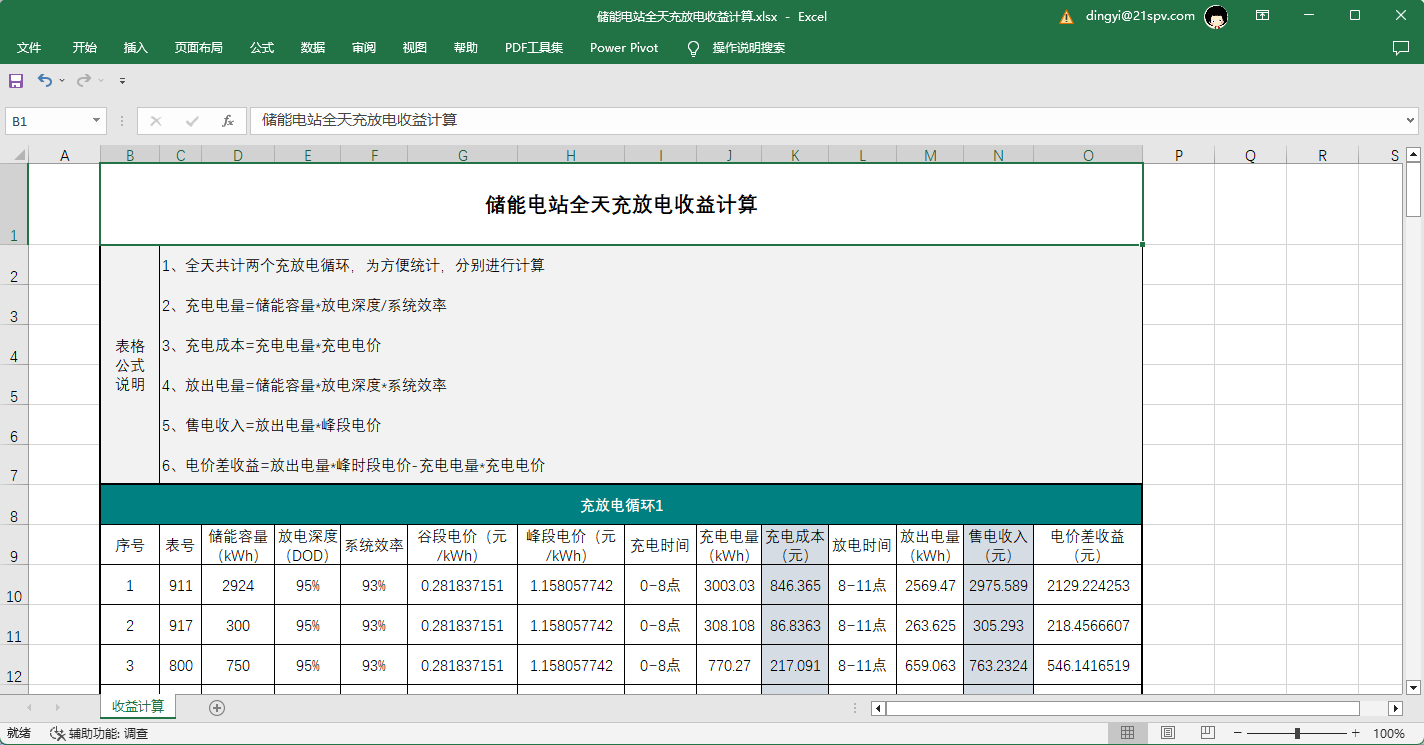1424x745 pixels.
Task: Open the 数据 ribbon tab
Action: pyautogui.click(x=313, y=47)
